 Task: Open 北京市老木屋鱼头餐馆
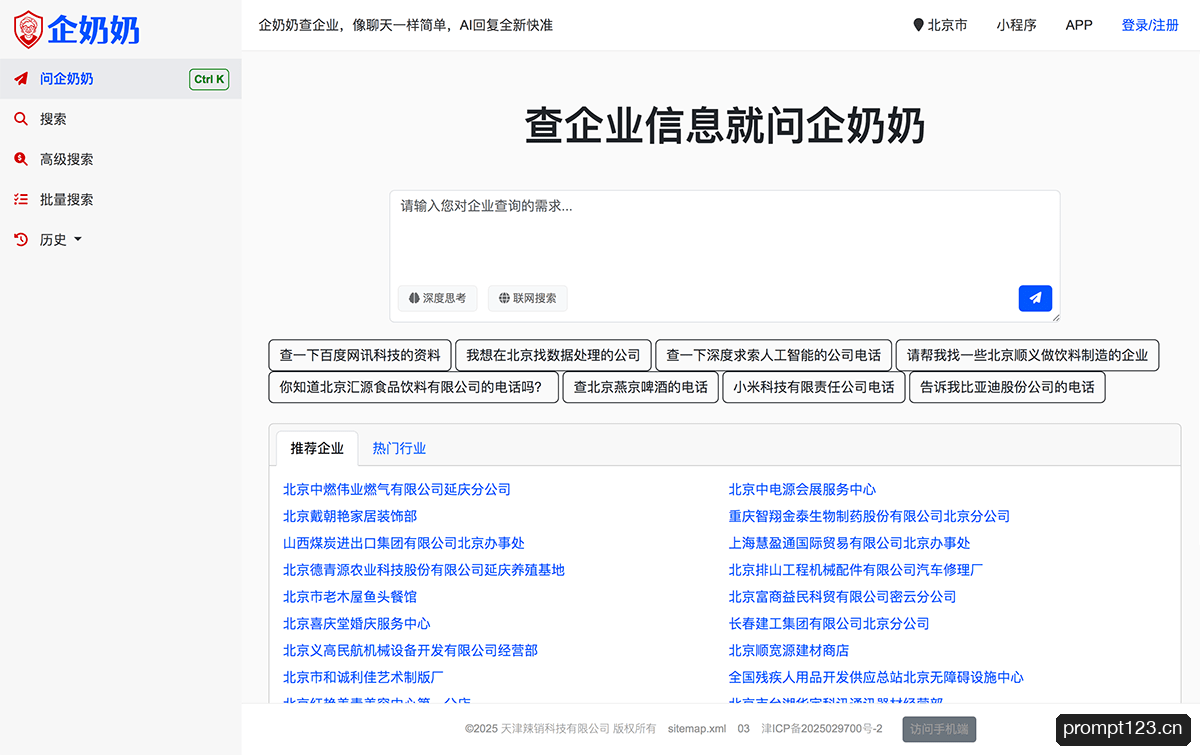(x=350, y=597)
